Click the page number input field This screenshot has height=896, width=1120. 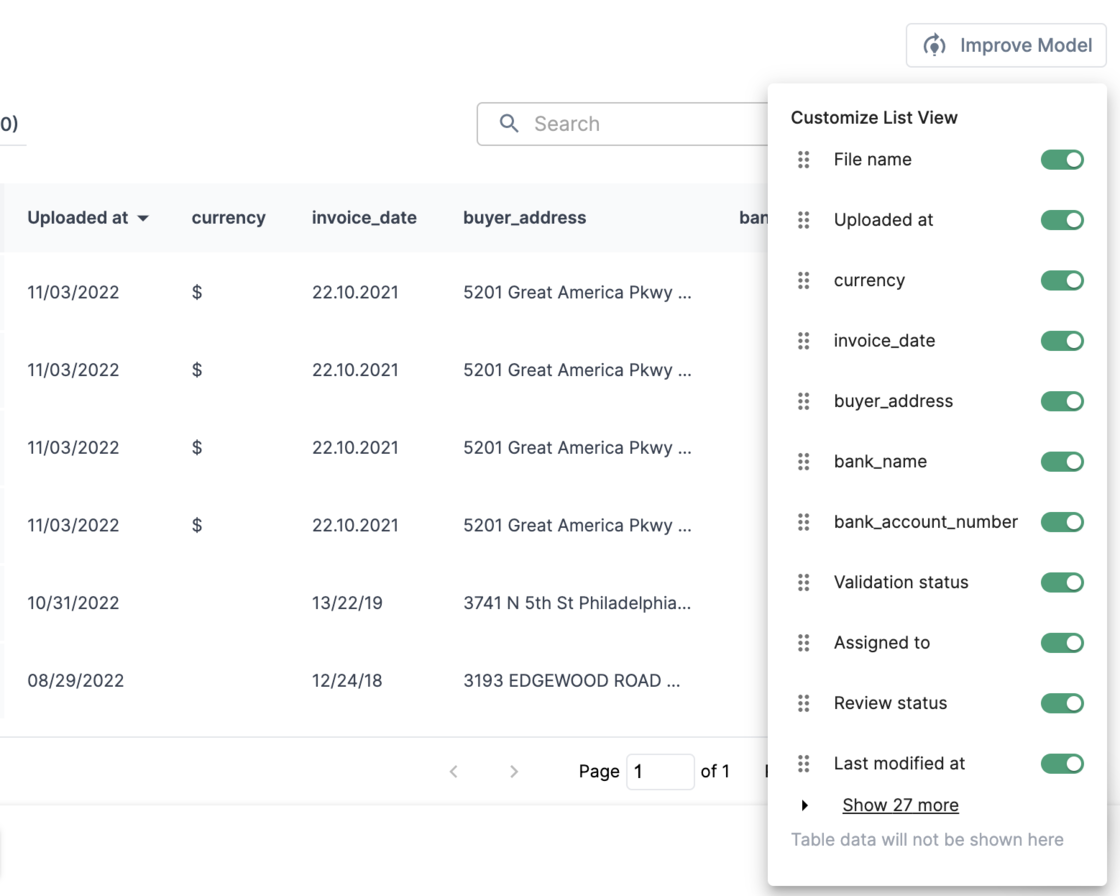point(659,771)
